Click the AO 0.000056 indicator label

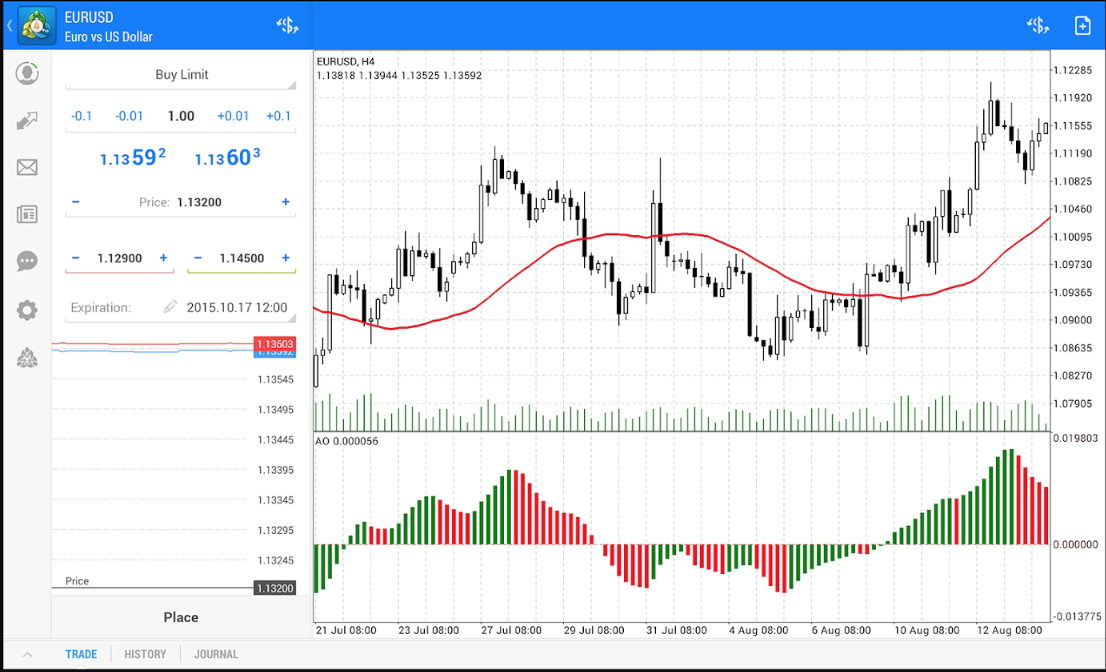click(346, 441)
